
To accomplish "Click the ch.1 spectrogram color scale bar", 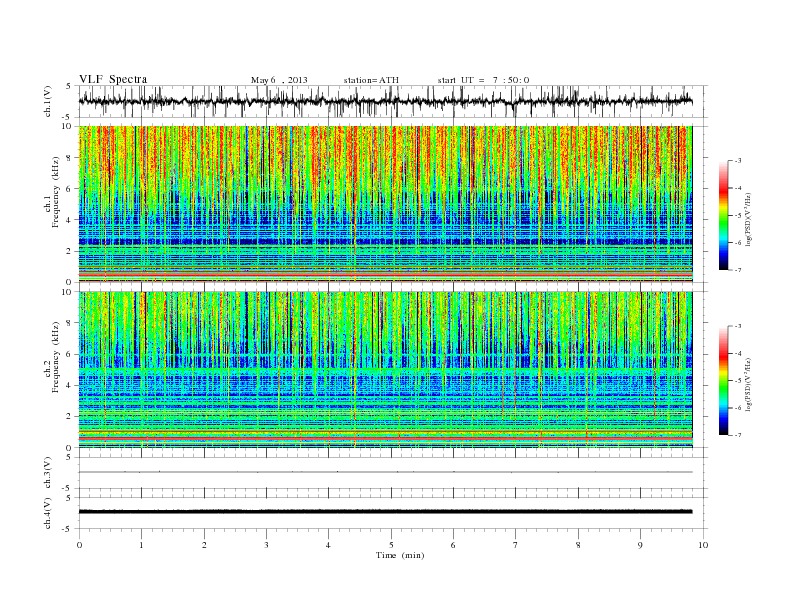I will 723,216.
